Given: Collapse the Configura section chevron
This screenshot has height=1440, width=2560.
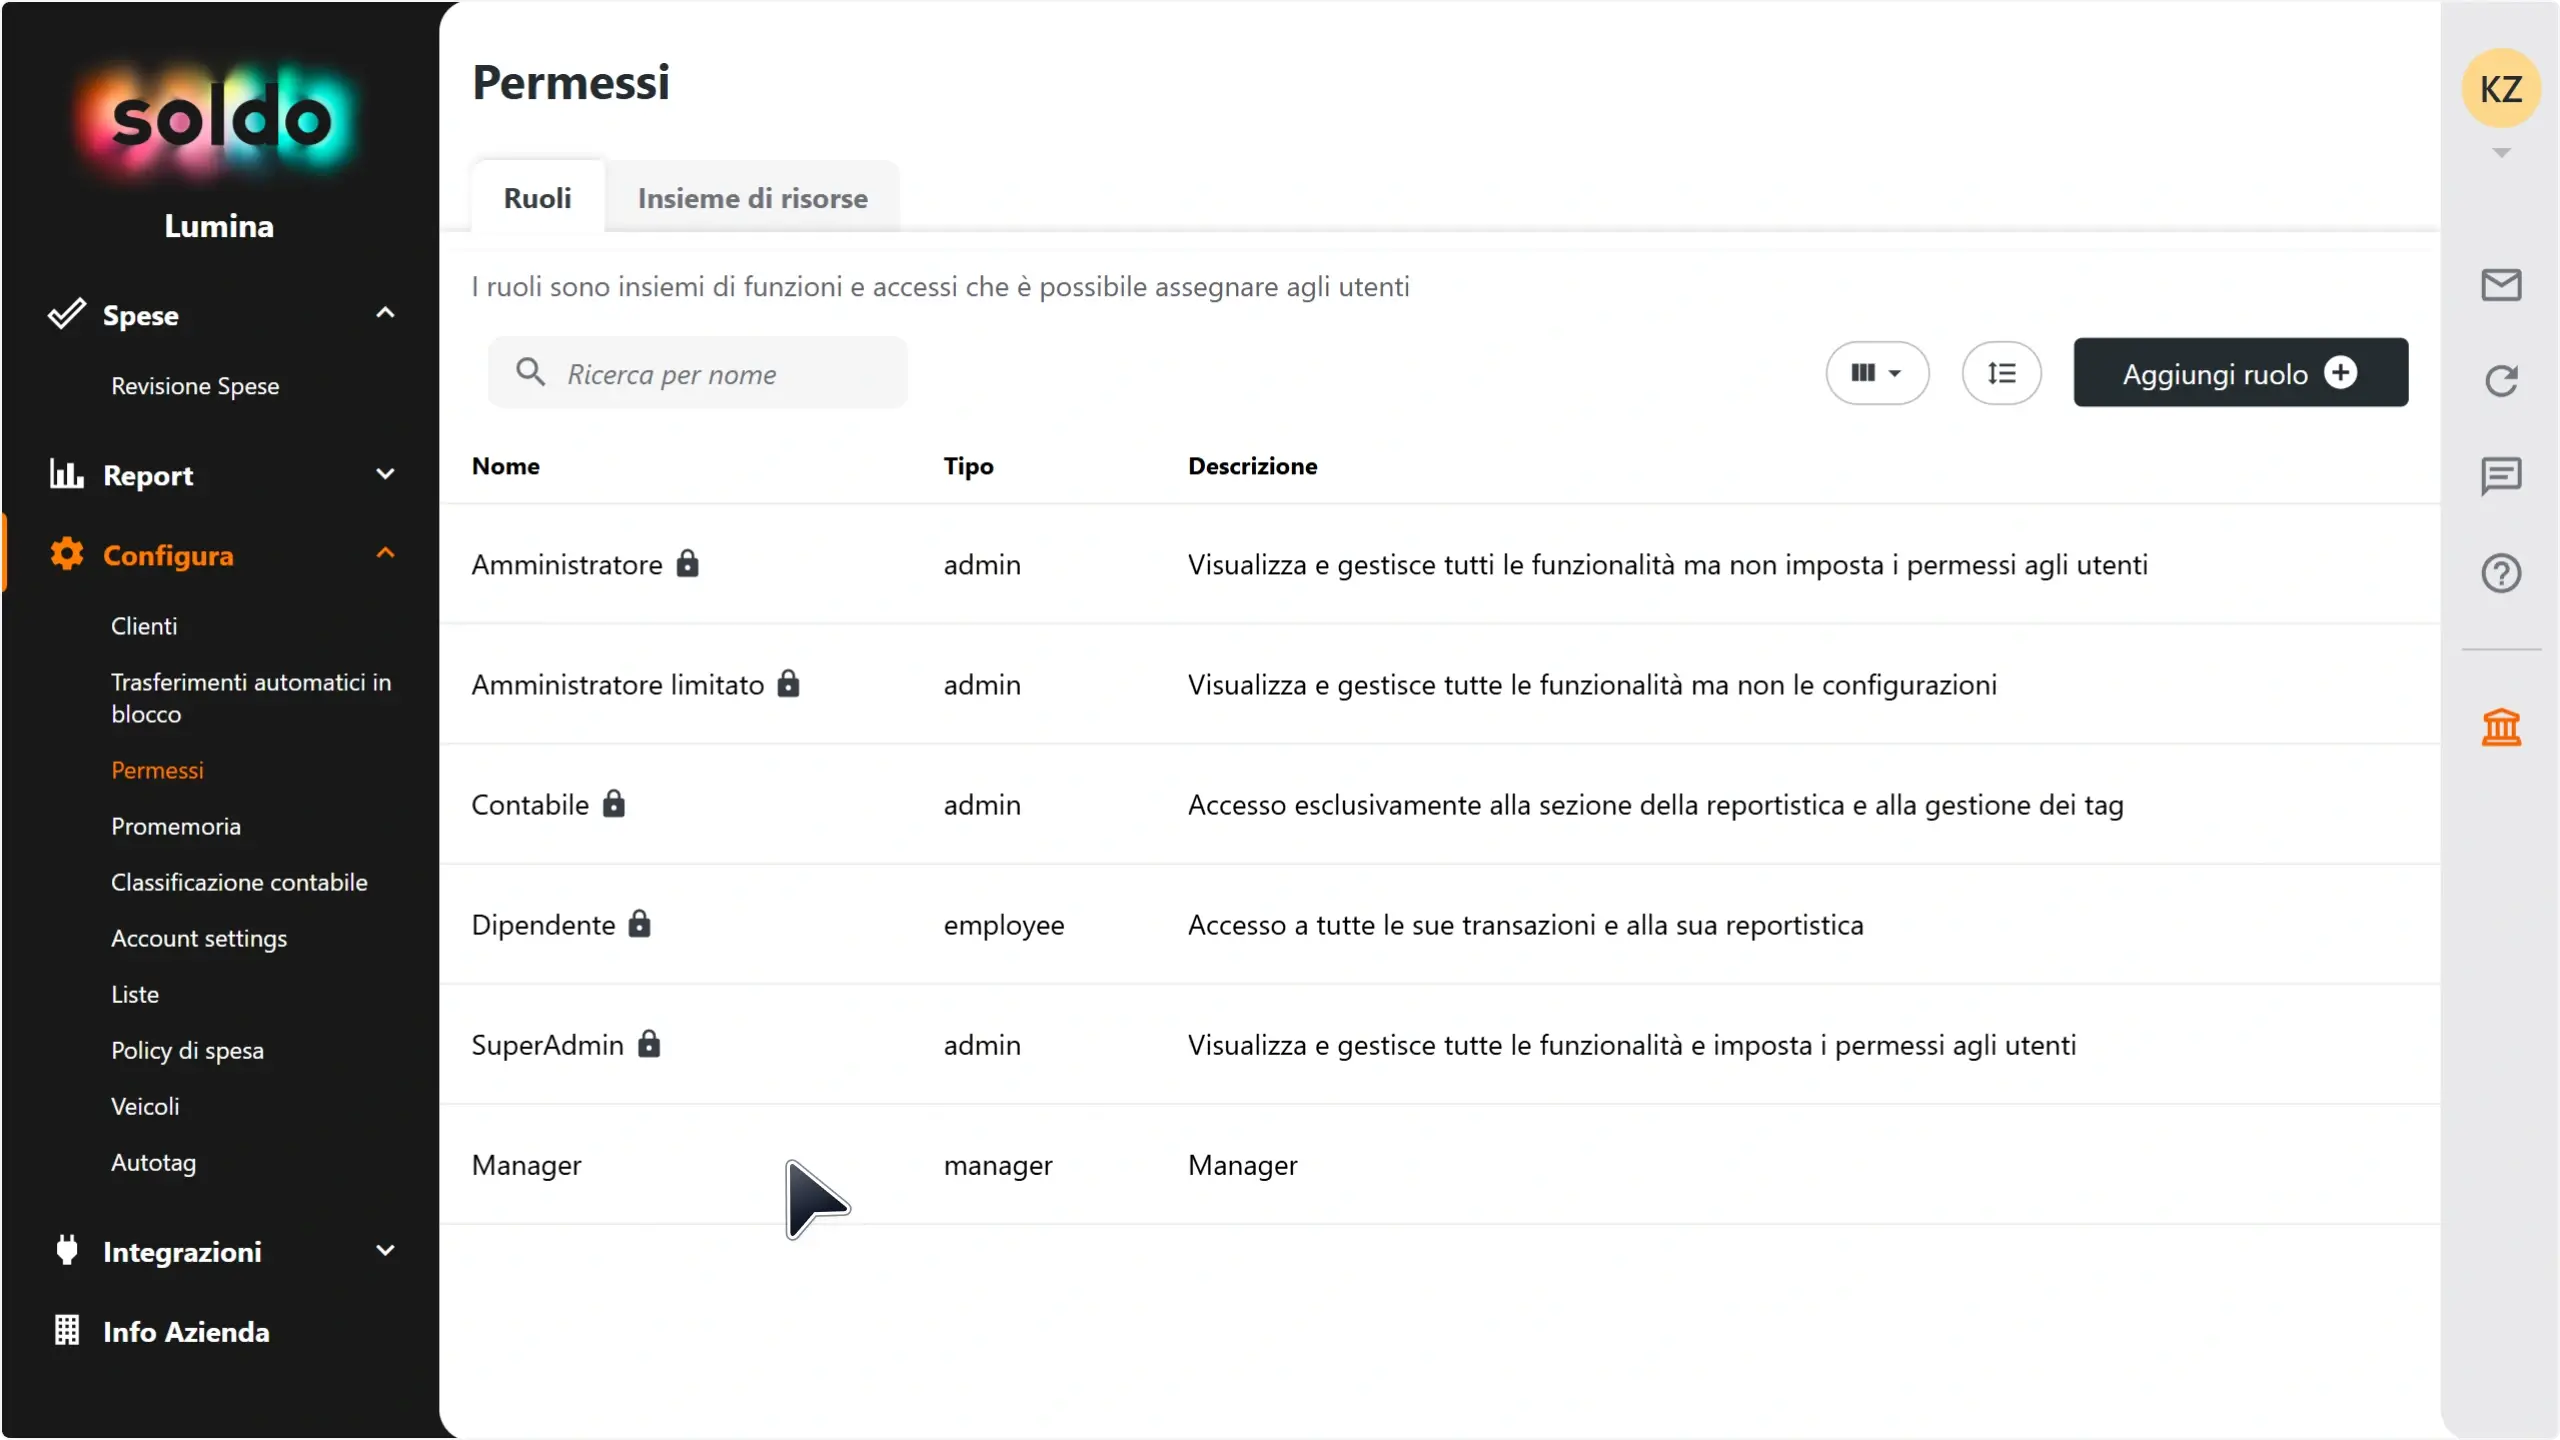Looking at the screenshot, I should 385,554.
